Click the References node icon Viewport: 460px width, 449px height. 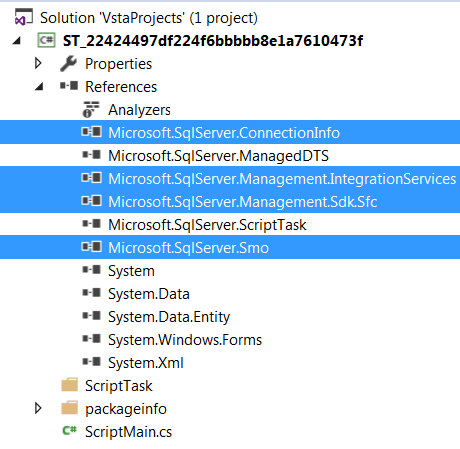69,86
